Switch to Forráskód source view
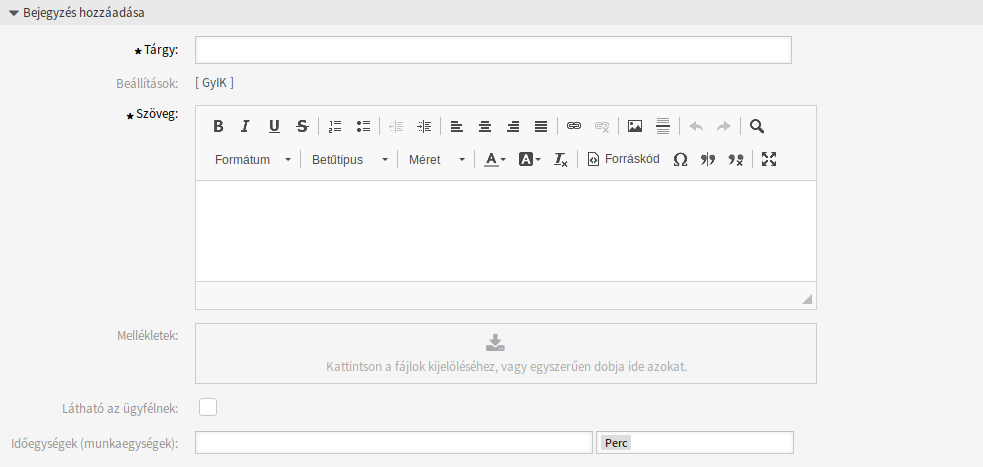The width and height of the screenshot is (983, 467). 624,159
